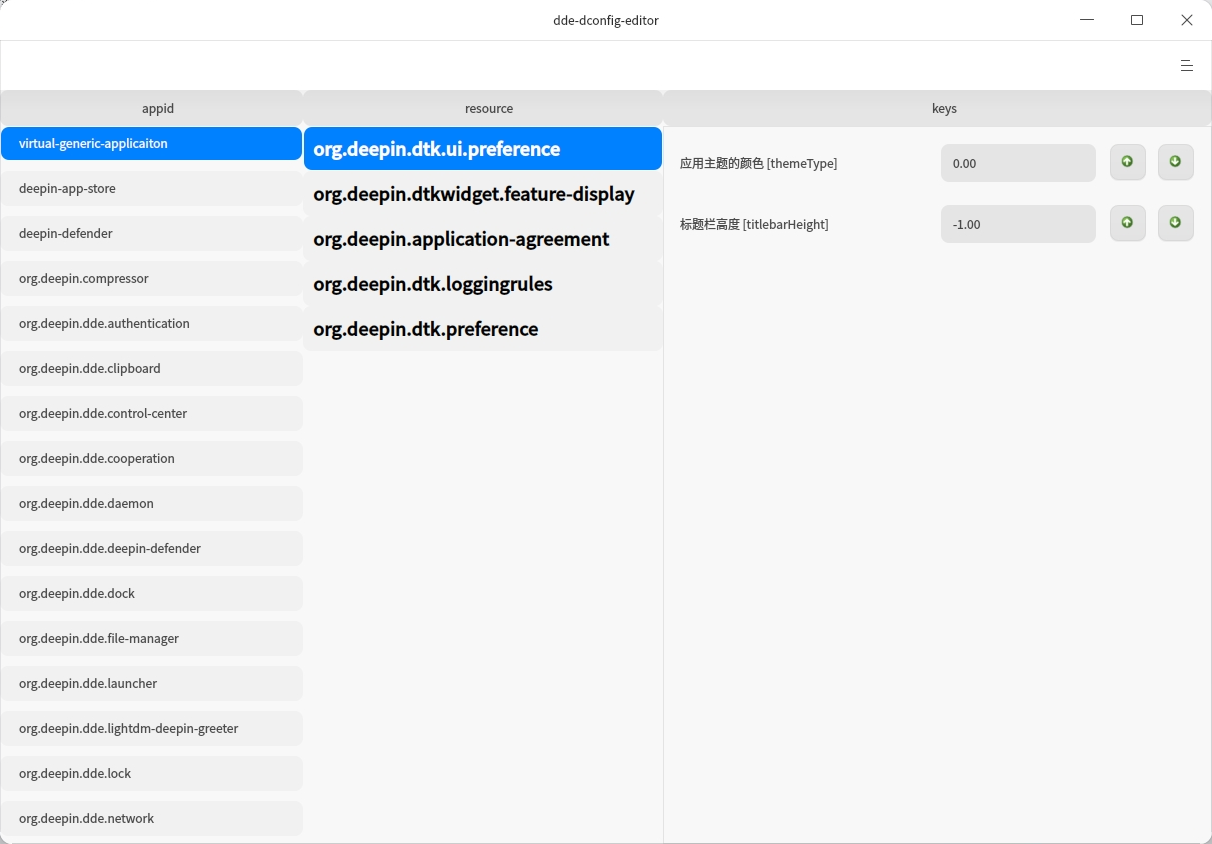Select deepin-app-store in appid list

(x=151, y=189)
